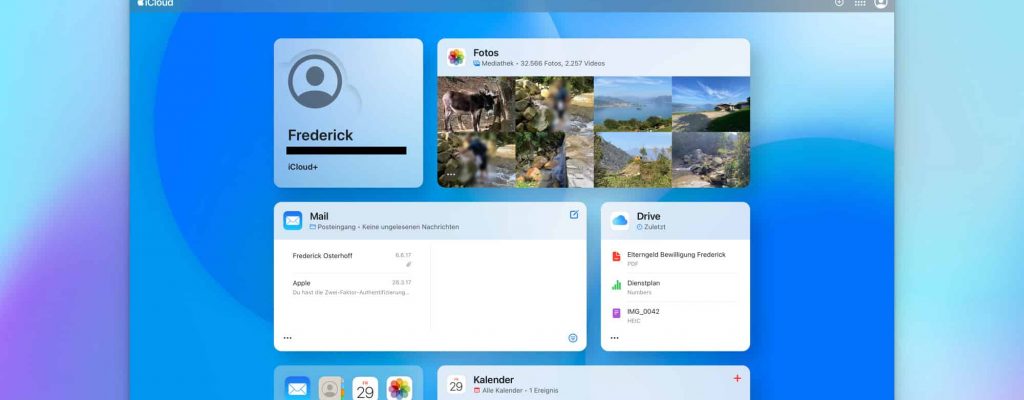
Task: Add a new Kalender event
Action: point(737,378)
